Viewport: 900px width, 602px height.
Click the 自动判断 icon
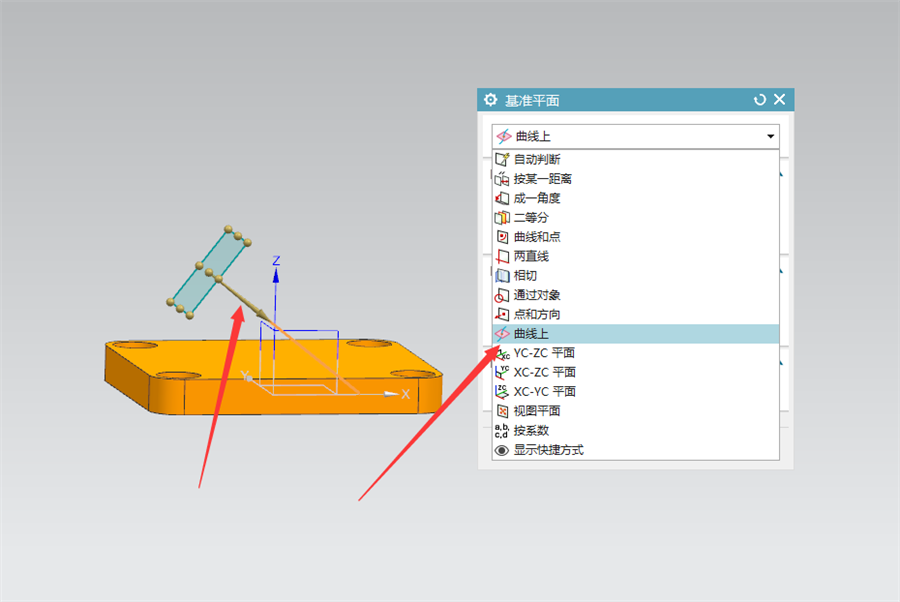(x=502, y=160)
